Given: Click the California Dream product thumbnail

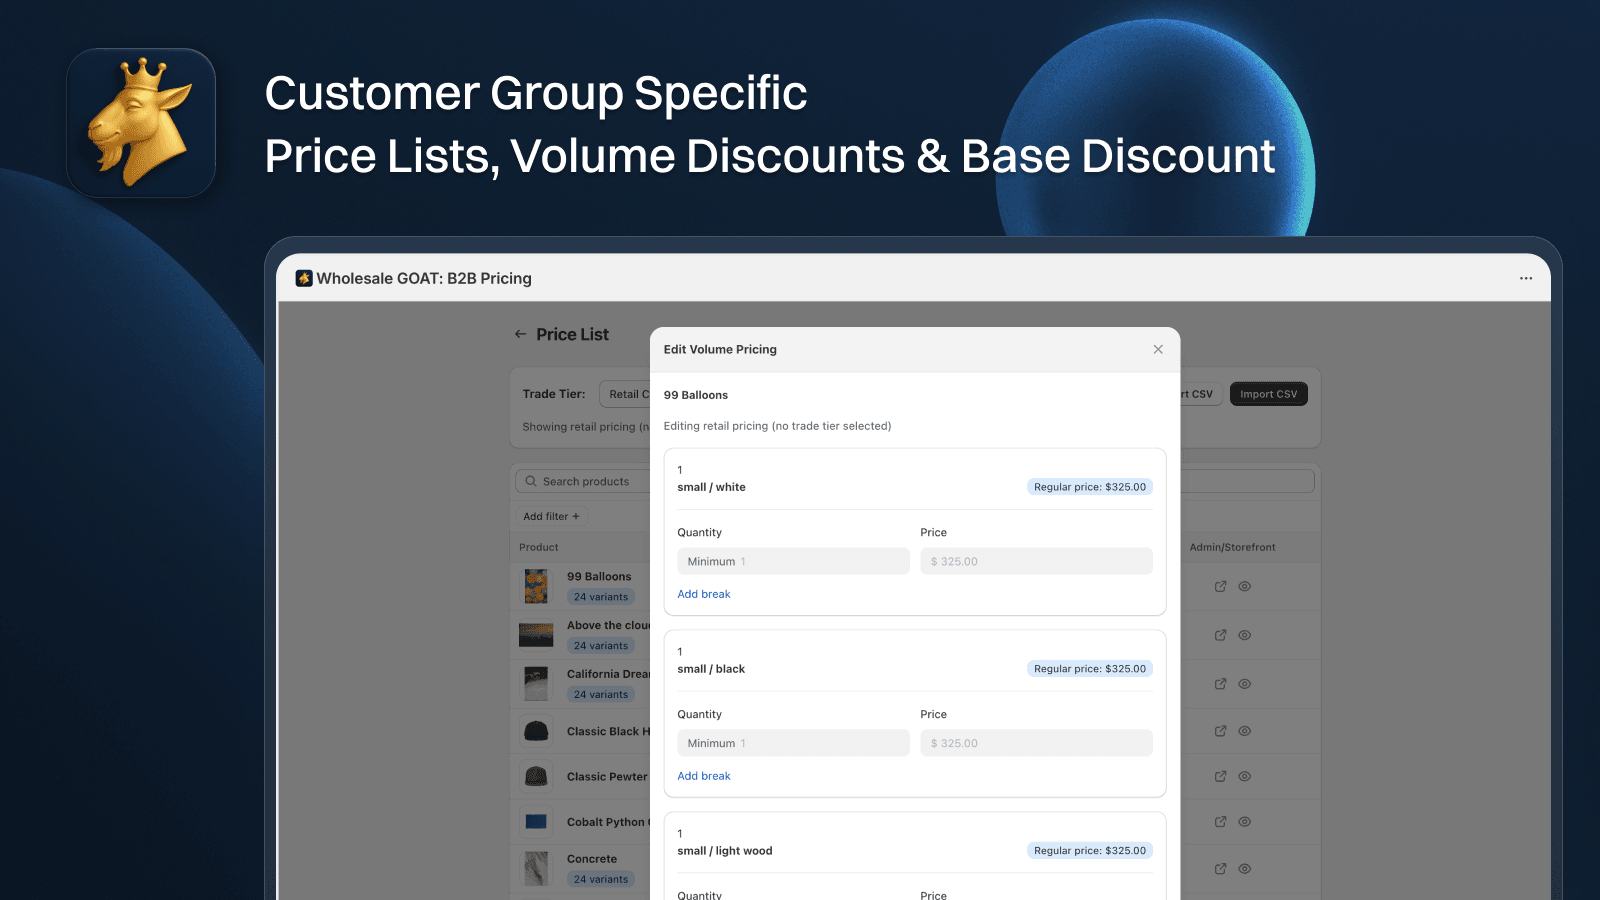Looking at the screenshot, I should [x=536, y=684].
